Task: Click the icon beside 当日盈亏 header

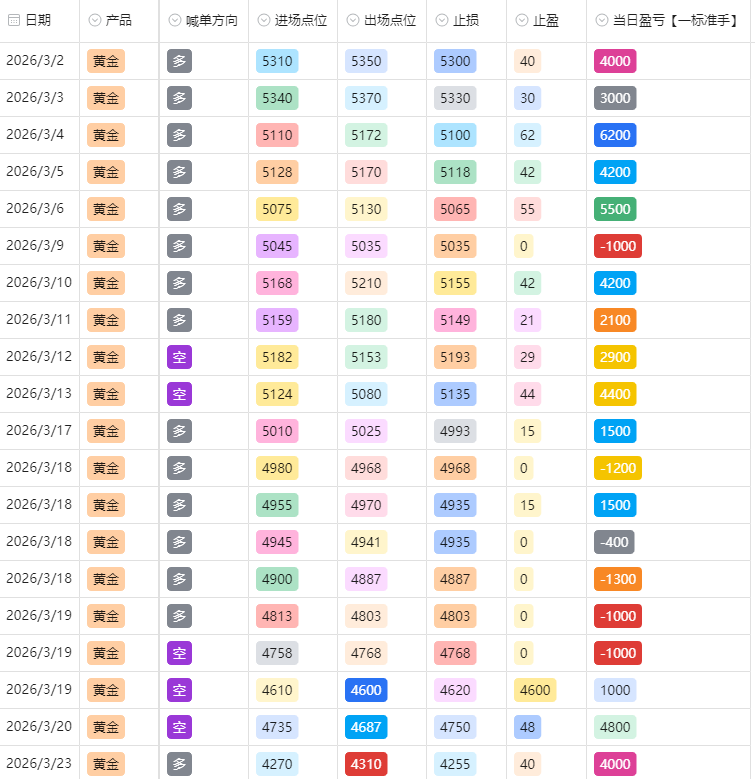Action: [602, 20]
